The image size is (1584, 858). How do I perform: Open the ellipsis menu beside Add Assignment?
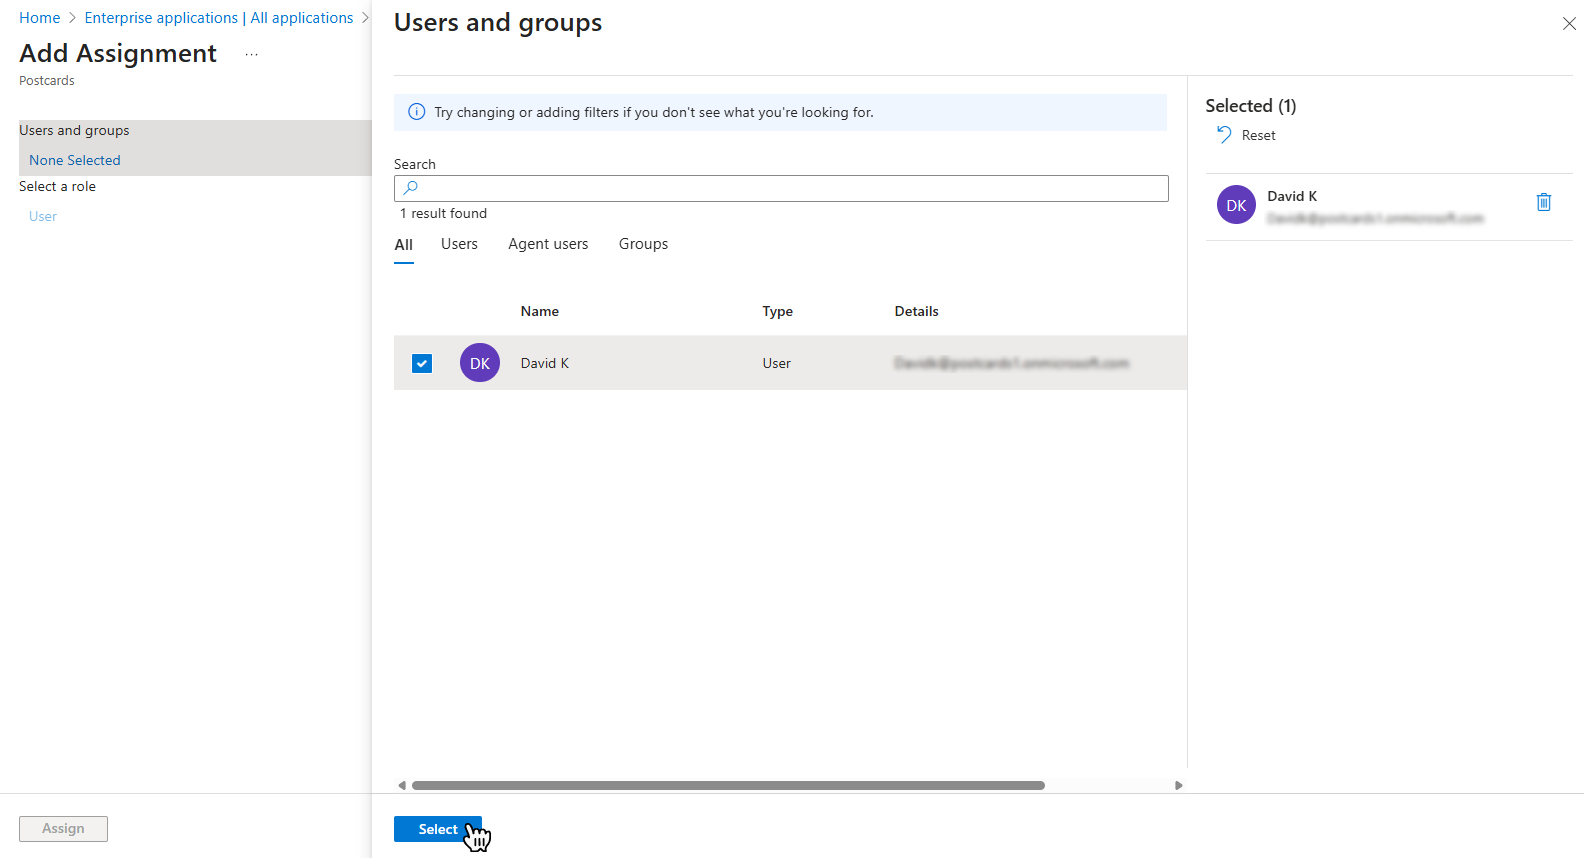tap(251, 54)
